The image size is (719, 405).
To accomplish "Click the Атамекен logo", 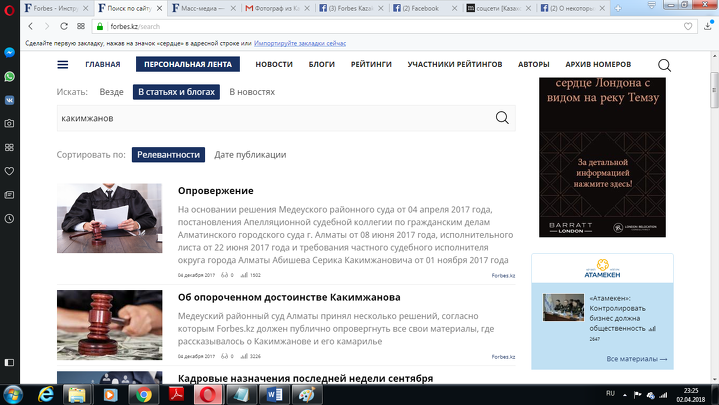I will point(602,268).
